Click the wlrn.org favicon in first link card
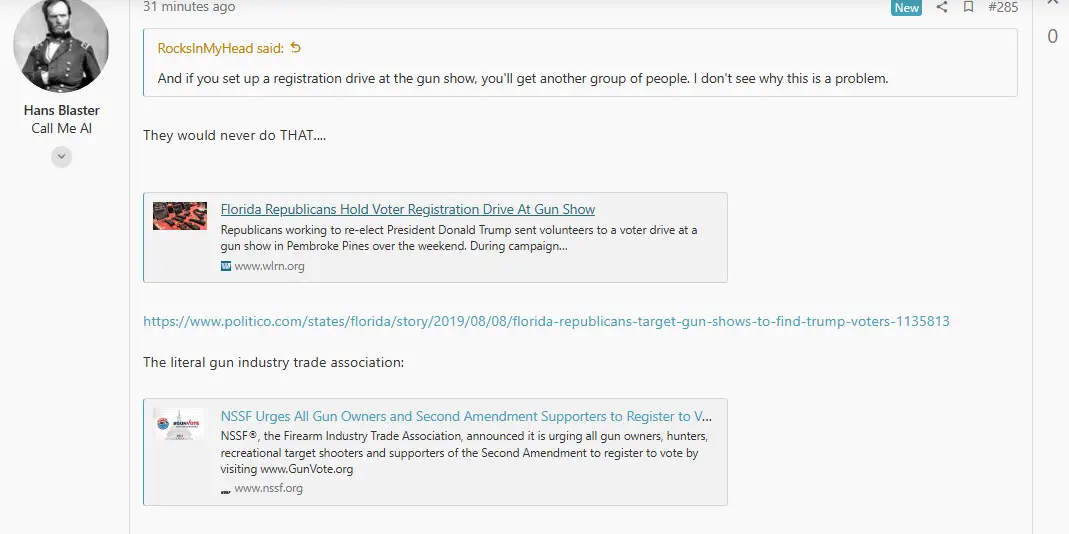The width and height of the screenshot is (1069, 534). (226, 266)
